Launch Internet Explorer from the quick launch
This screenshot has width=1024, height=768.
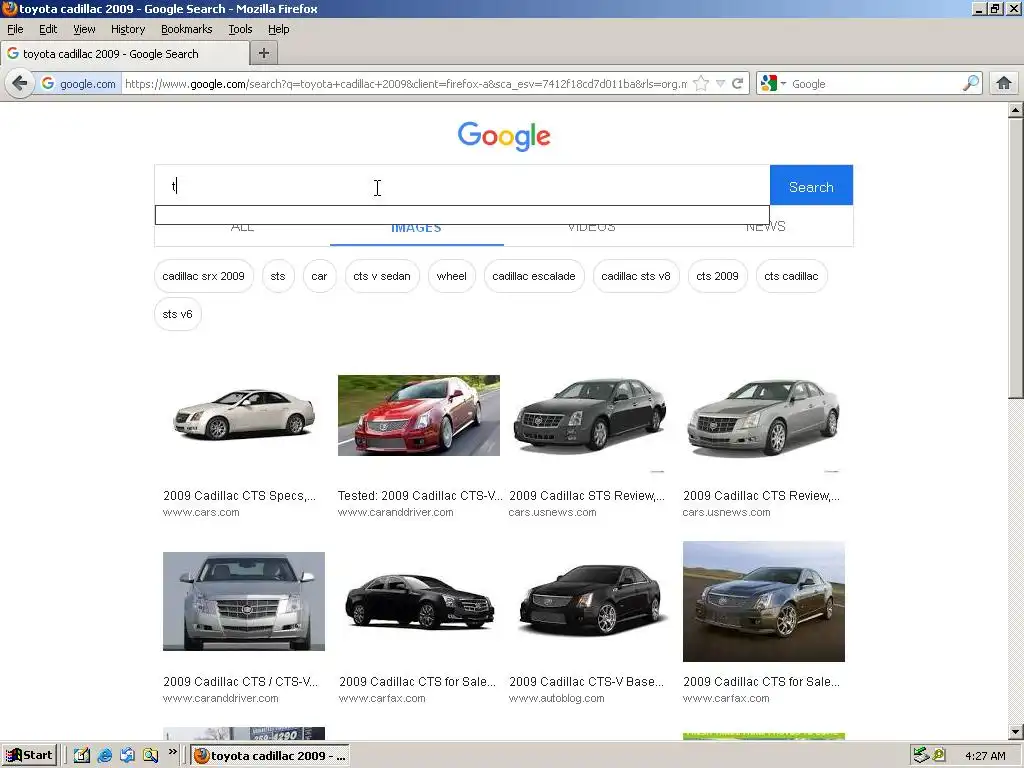(104, 756)
